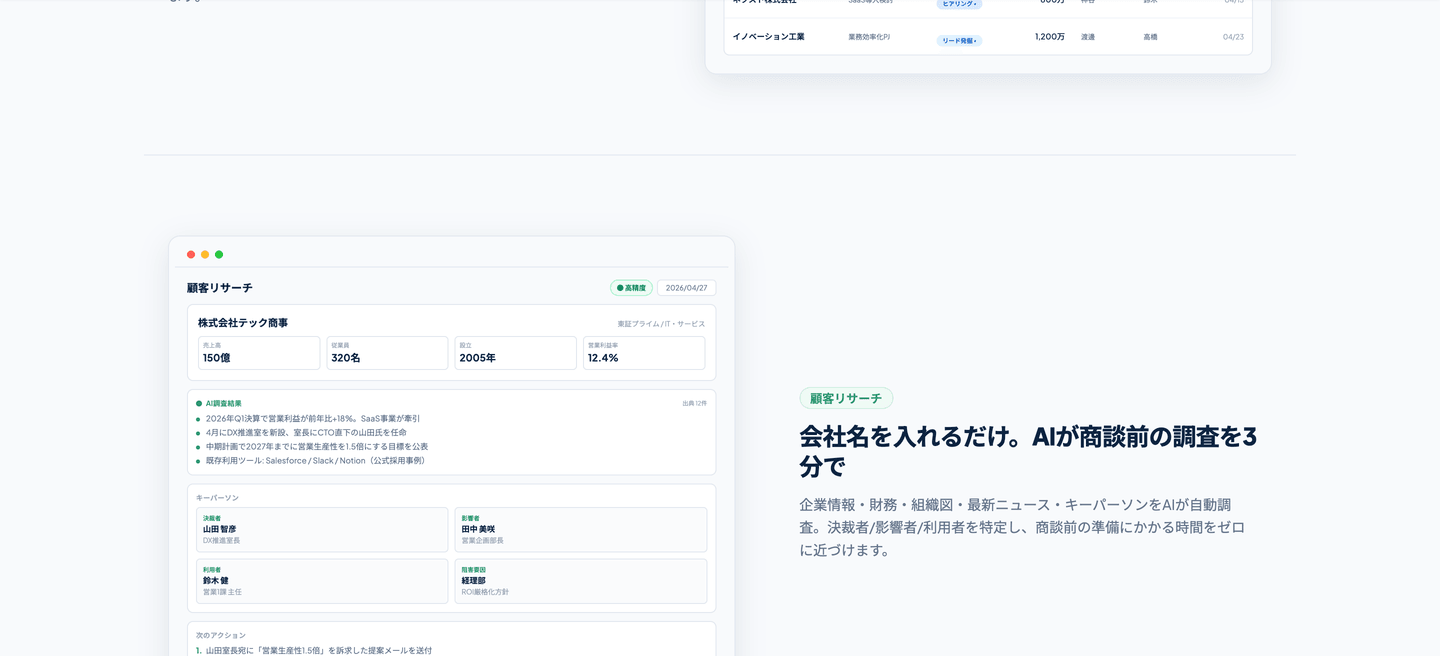The width and height of the screenshot is (1440, 656).
Task: Select the 利用者 鈴木 健 card
Action: [322, 581]
